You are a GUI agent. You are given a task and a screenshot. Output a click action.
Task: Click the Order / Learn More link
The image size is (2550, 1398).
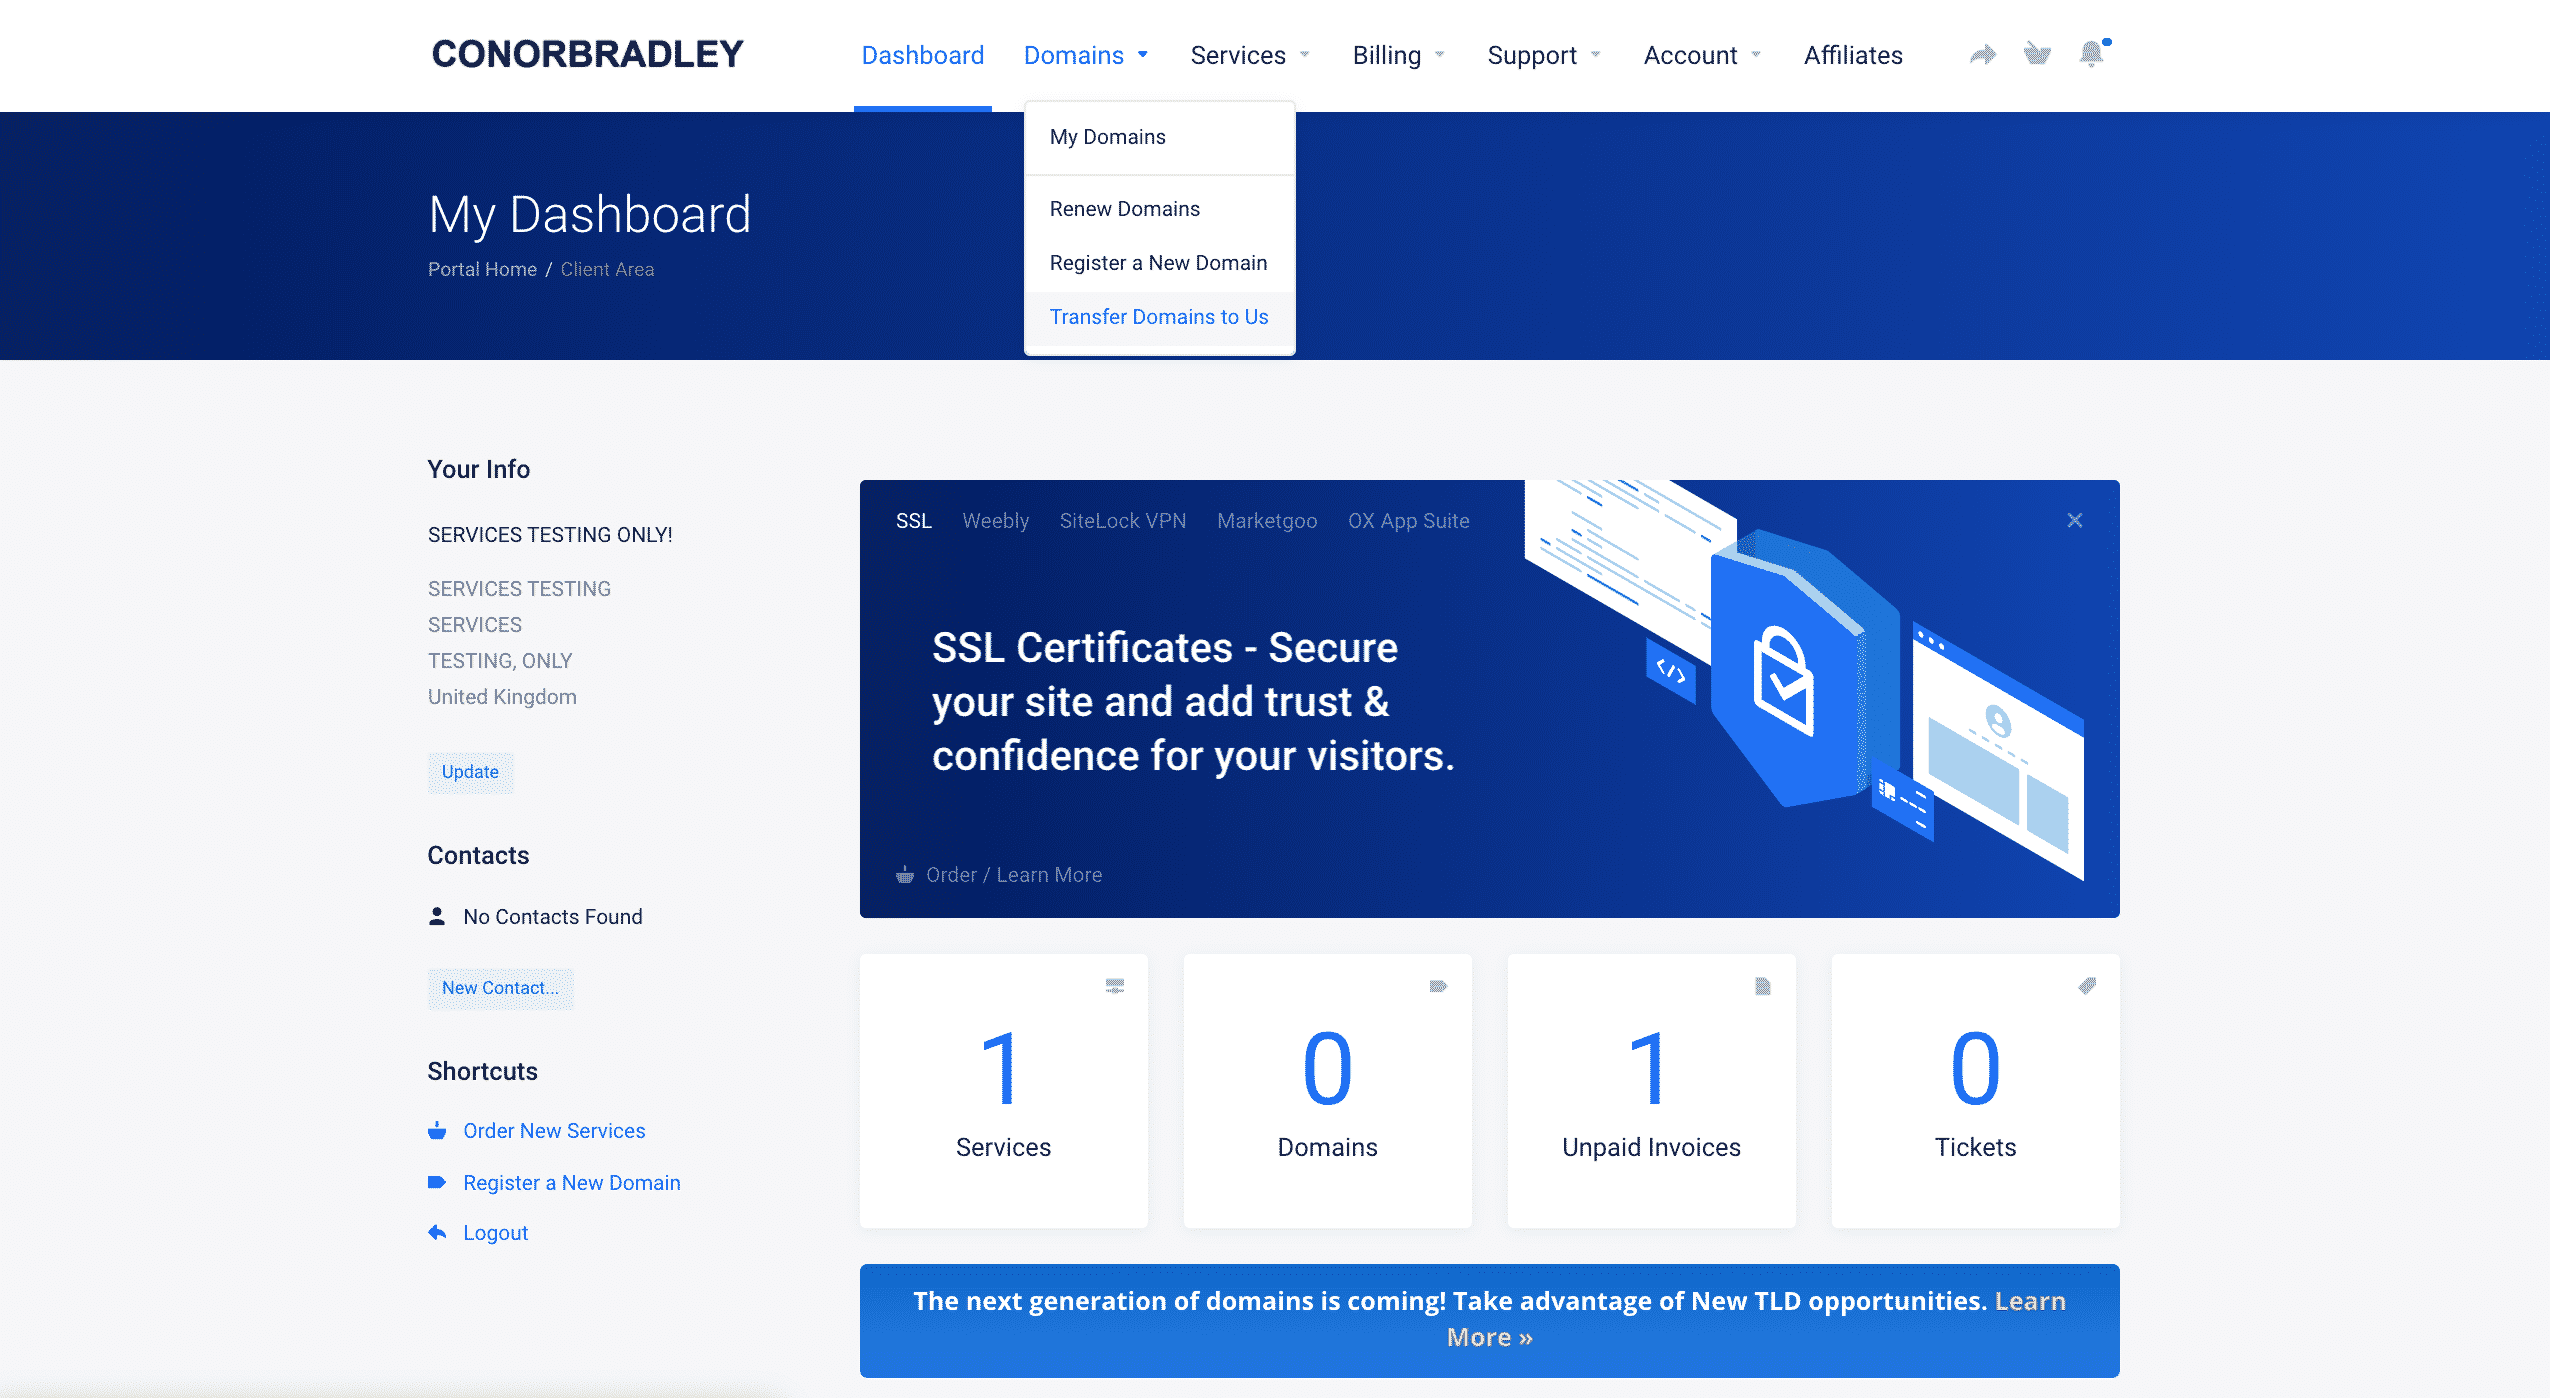[x=1014, y=875]
